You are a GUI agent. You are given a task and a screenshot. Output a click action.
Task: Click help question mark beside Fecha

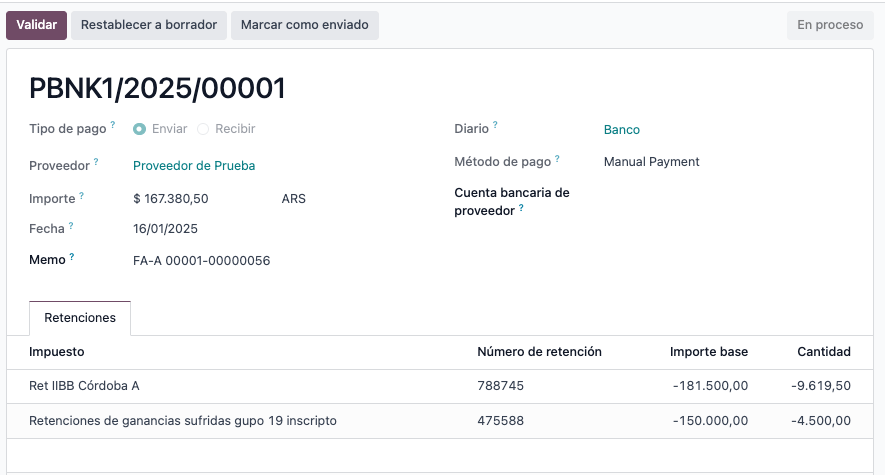pyautogui.click(x=72, y=225)
